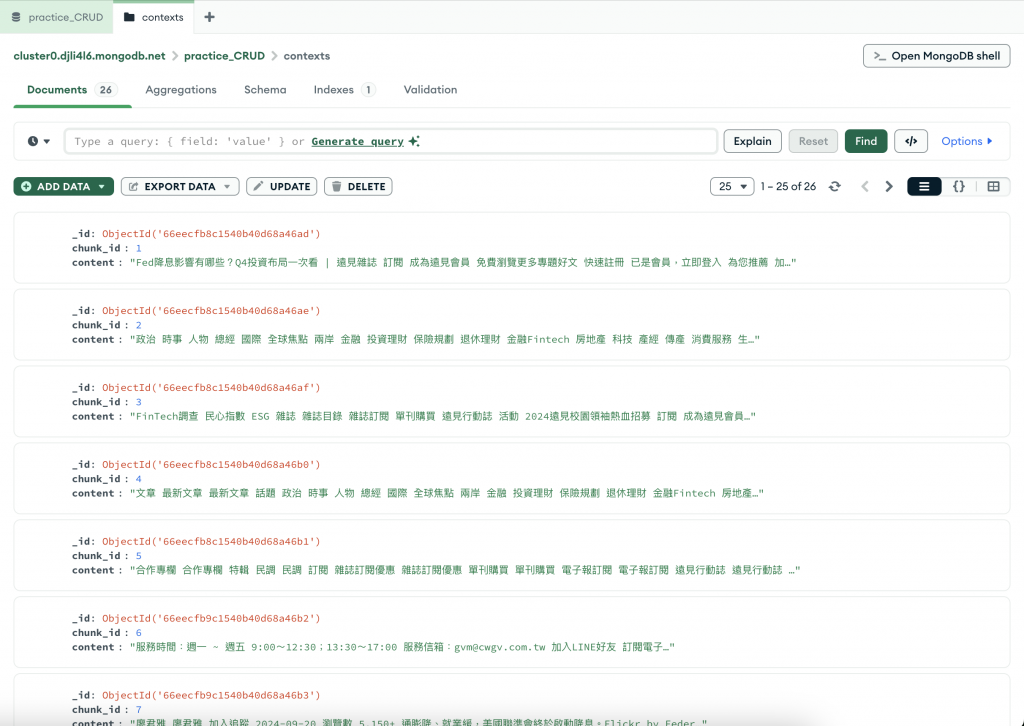Click chunk_id value 6
This screenshot has width=1024, height=726.
[x=138, y=633]
